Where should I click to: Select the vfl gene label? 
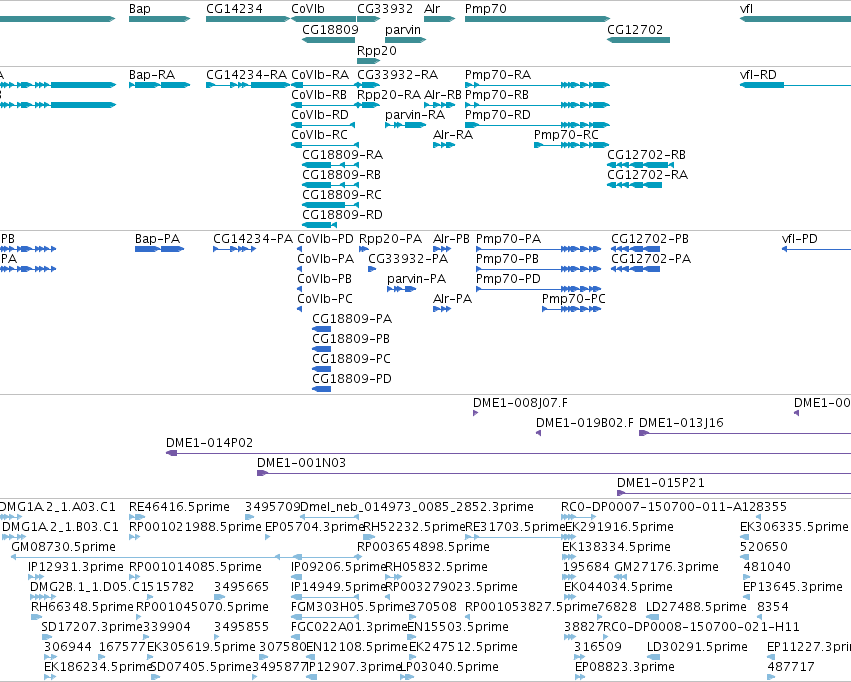click(x=746, y=9)
